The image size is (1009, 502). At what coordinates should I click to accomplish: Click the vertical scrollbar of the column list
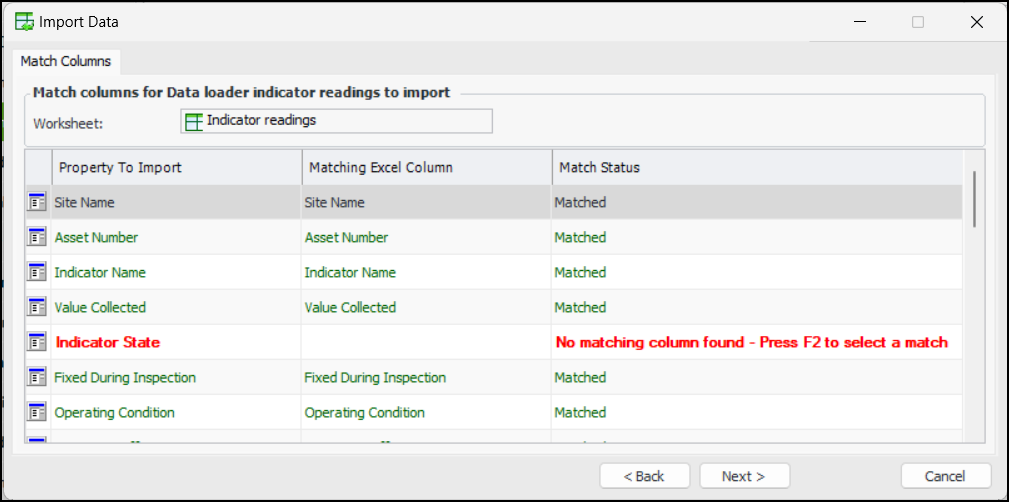[x=974, y=200]
